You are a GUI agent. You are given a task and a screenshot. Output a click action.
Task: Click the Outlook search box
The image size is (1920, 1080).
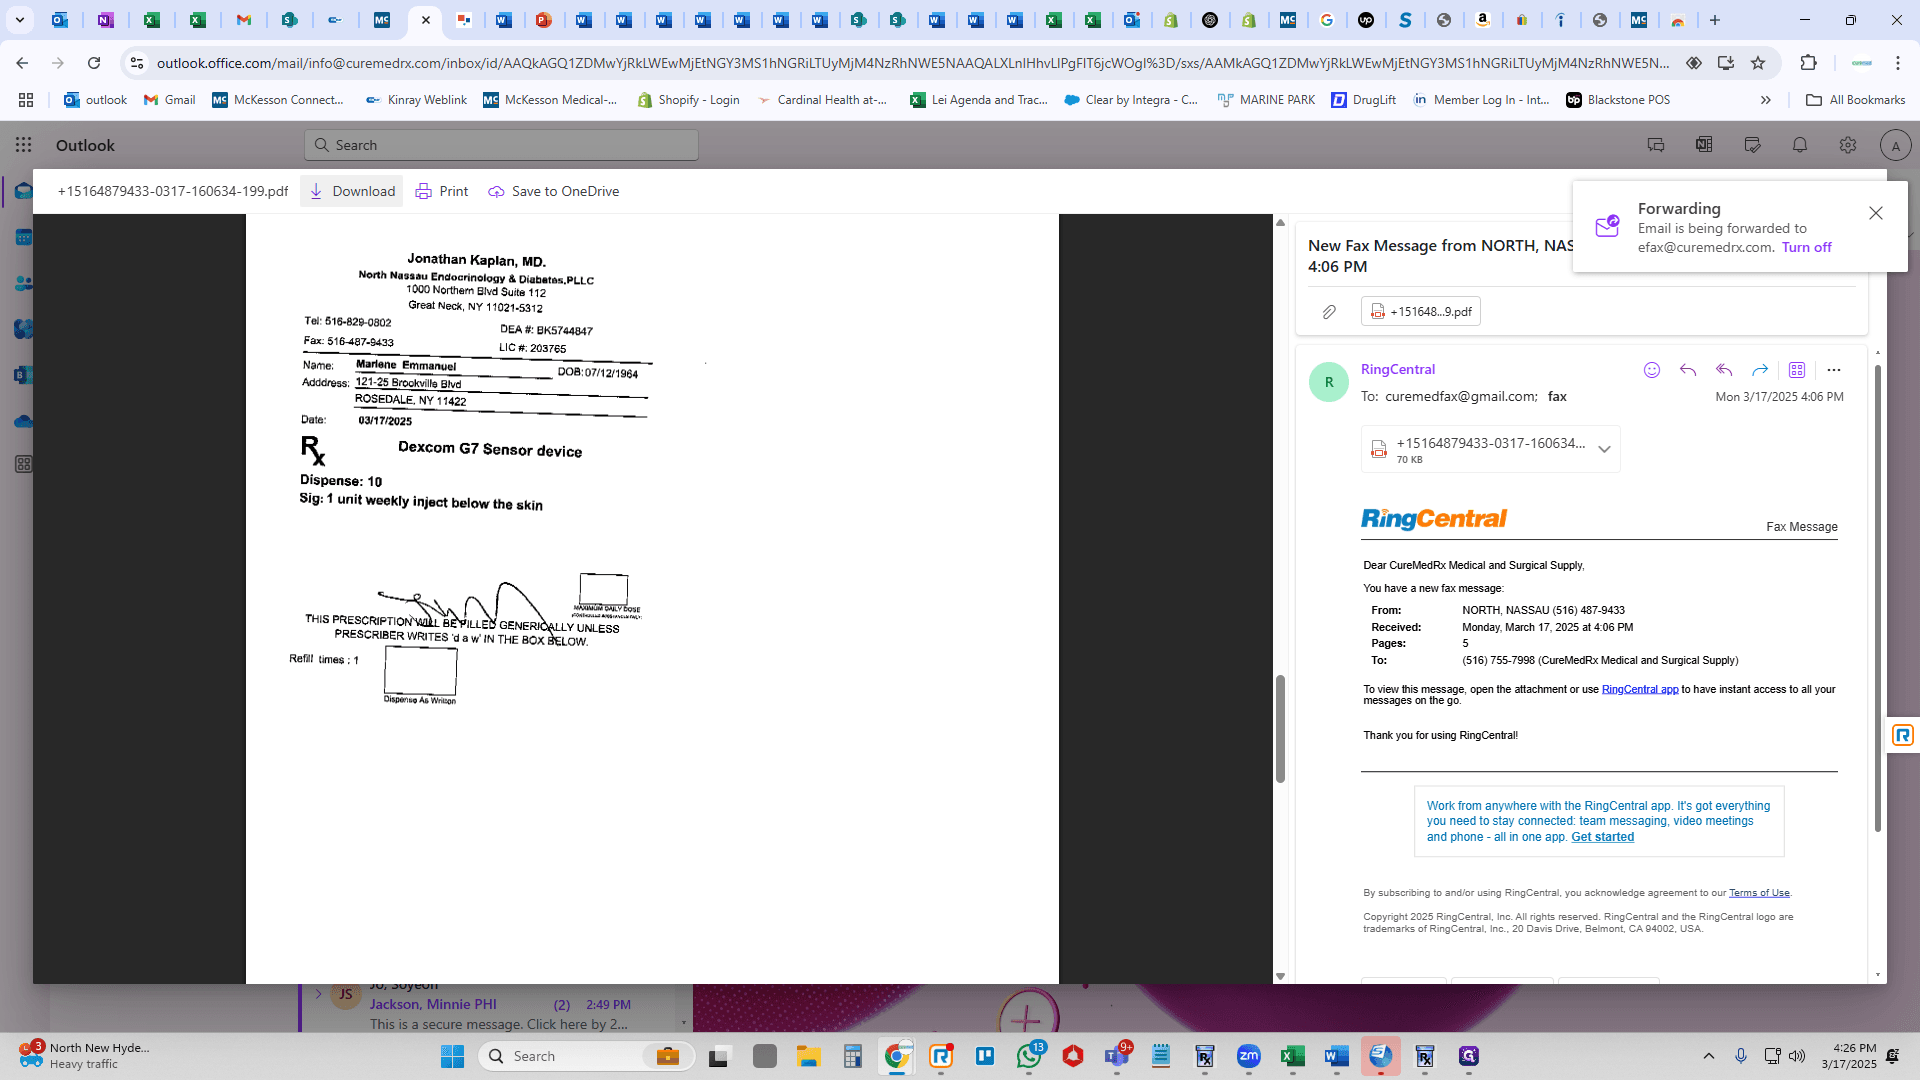[501, 145]
